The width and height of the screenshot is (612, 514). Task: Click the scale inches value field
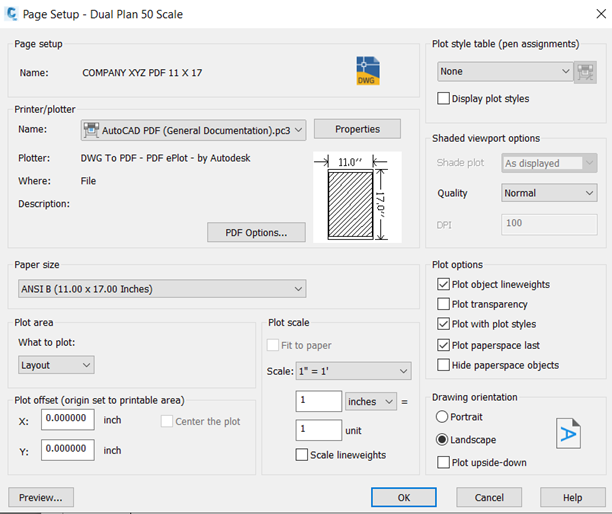pyautogui.click(x=319, y=401)
